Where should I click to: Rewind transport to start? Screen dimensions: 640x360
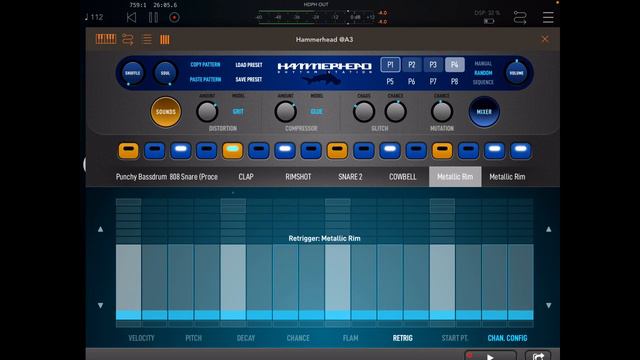[131, 18]
